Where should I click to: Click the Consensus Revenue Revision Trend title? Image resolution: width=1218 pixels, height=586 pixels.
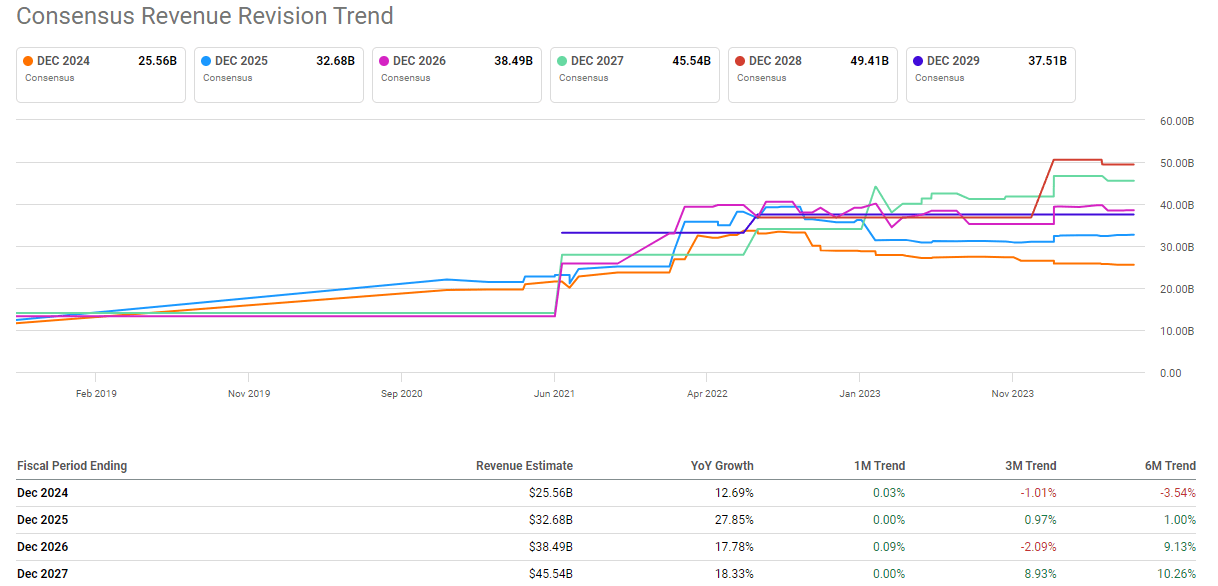tap(205, 16)
